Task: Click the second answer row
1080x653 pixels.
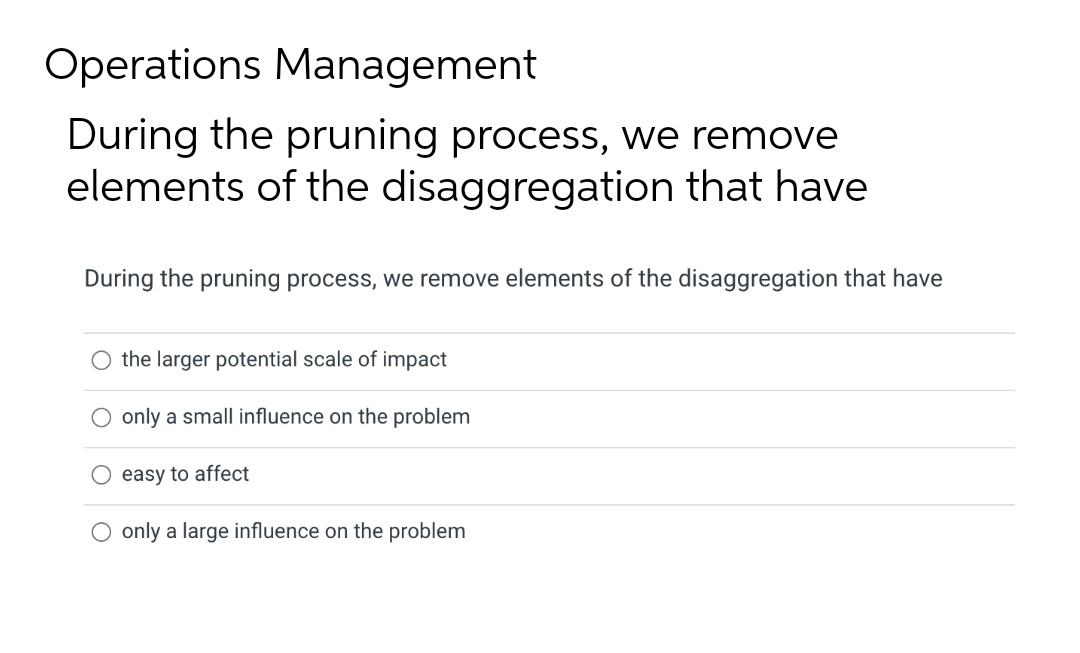Action: coord(550,417)
